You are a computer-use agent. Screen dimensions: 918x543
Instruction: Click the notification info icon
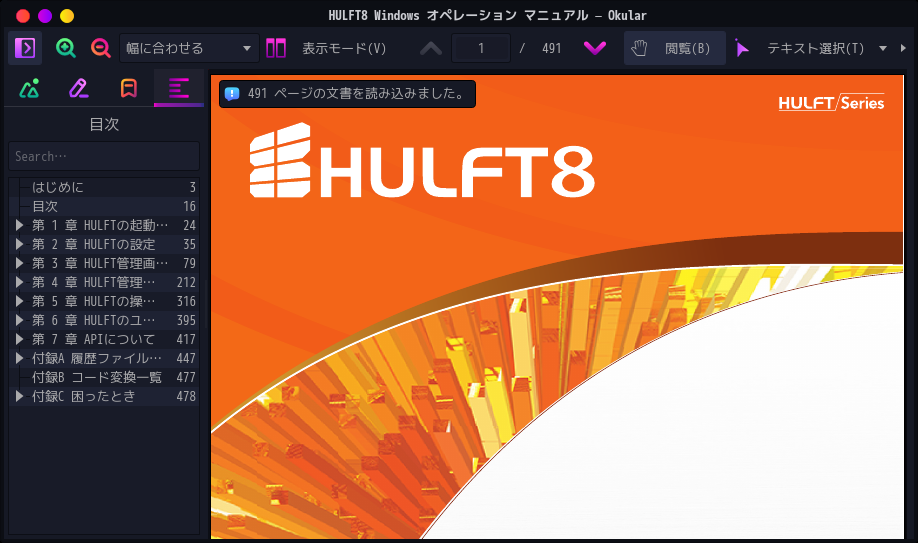coord(232,94)
